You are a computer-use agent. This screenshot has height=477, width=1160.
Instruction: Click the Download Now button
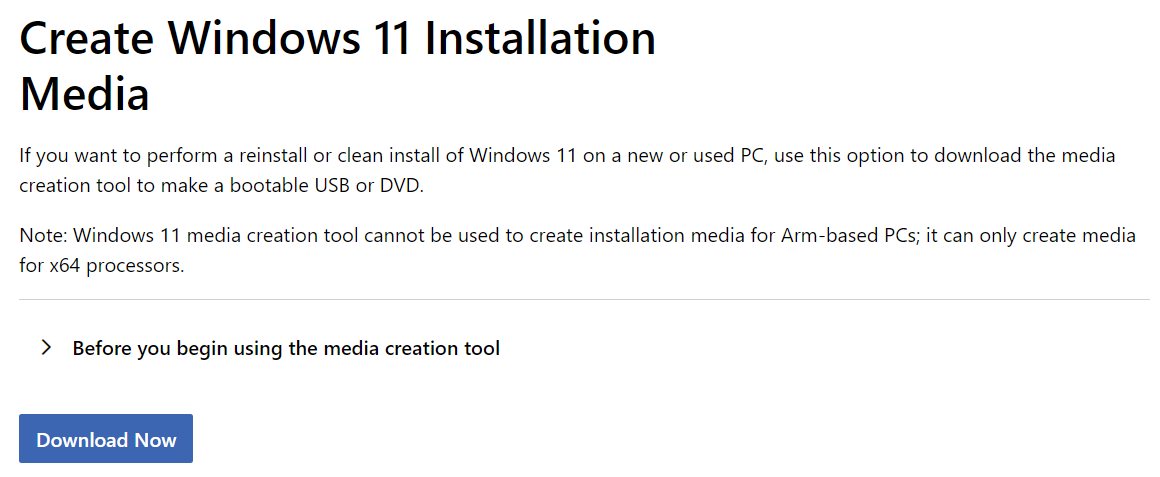pyautogui.click(x=106, y=439)
